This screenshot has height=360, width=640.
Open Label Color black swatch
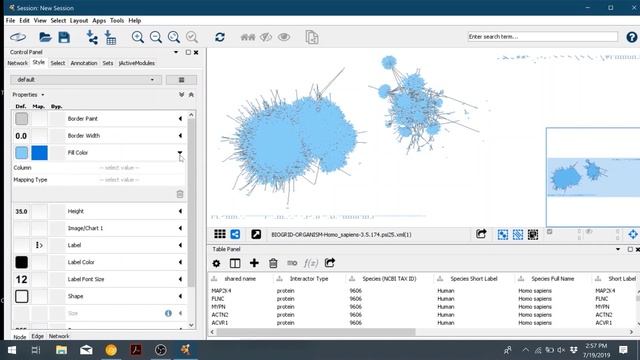tap(22, 262)
